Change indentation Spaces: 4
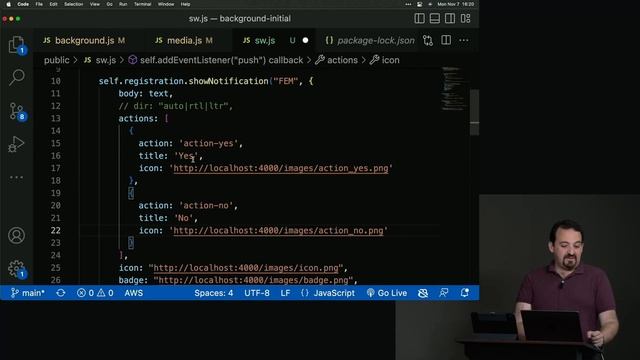640x360 pixels. [x=213, y=293]
